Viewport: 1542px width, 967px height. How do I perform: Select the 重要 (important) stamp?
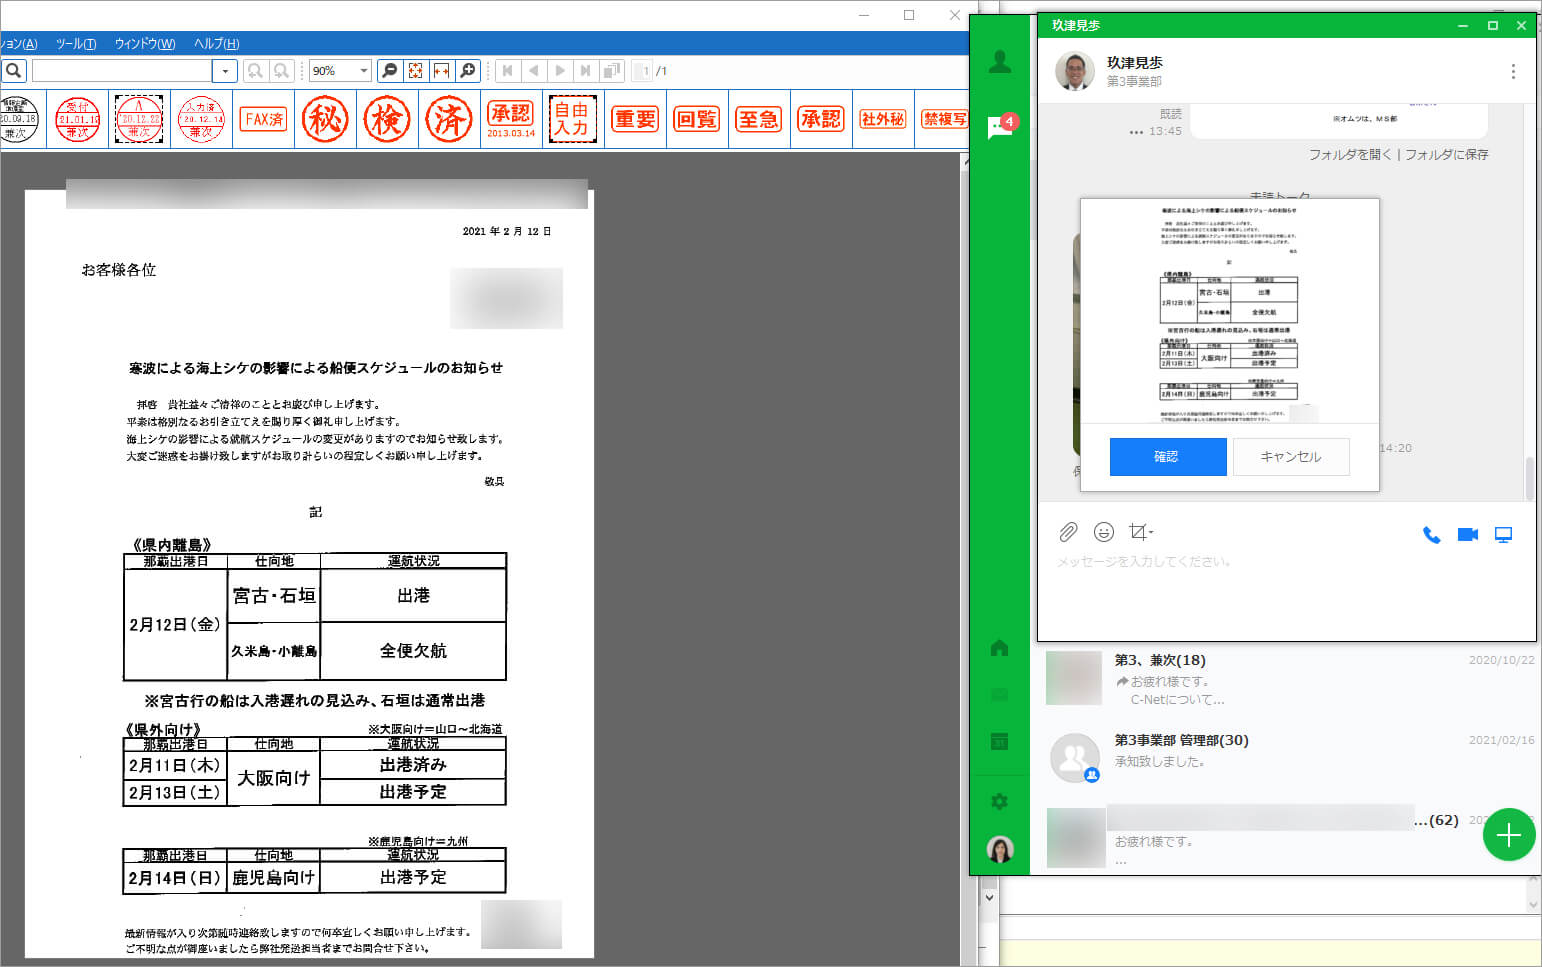tap(635, 120)
